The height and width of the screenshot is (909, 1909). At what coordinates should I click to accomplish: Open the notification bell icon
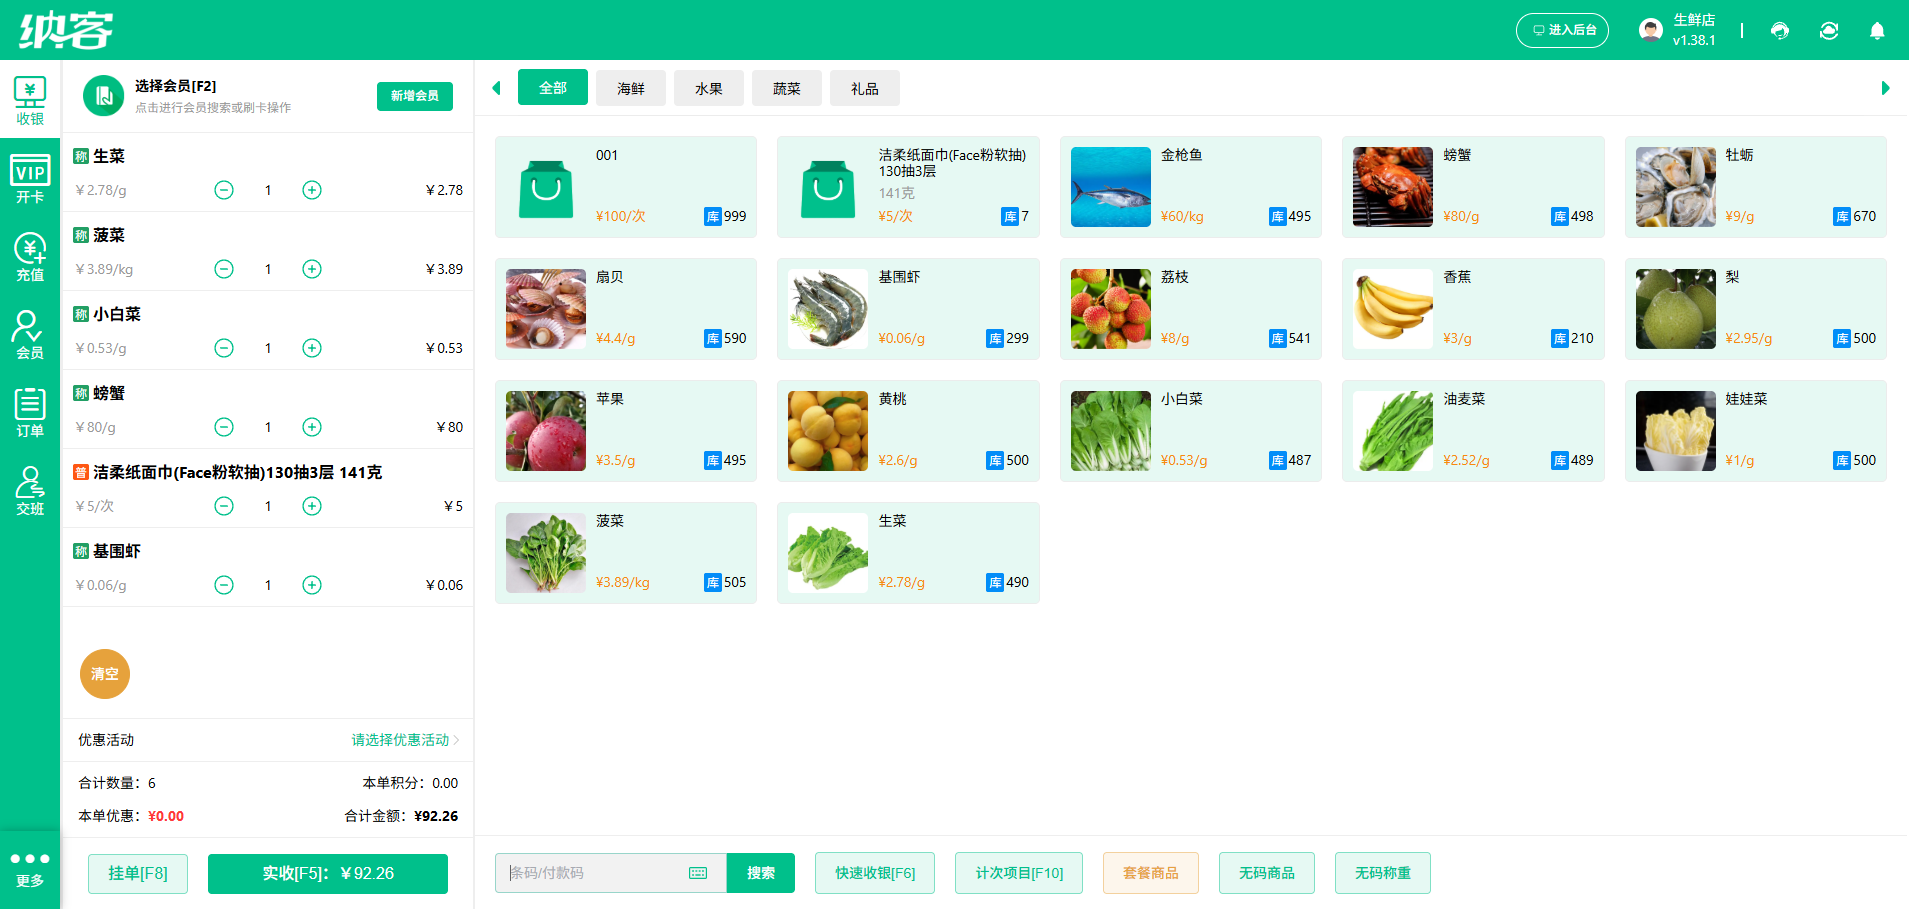(x=1877, y=31)
